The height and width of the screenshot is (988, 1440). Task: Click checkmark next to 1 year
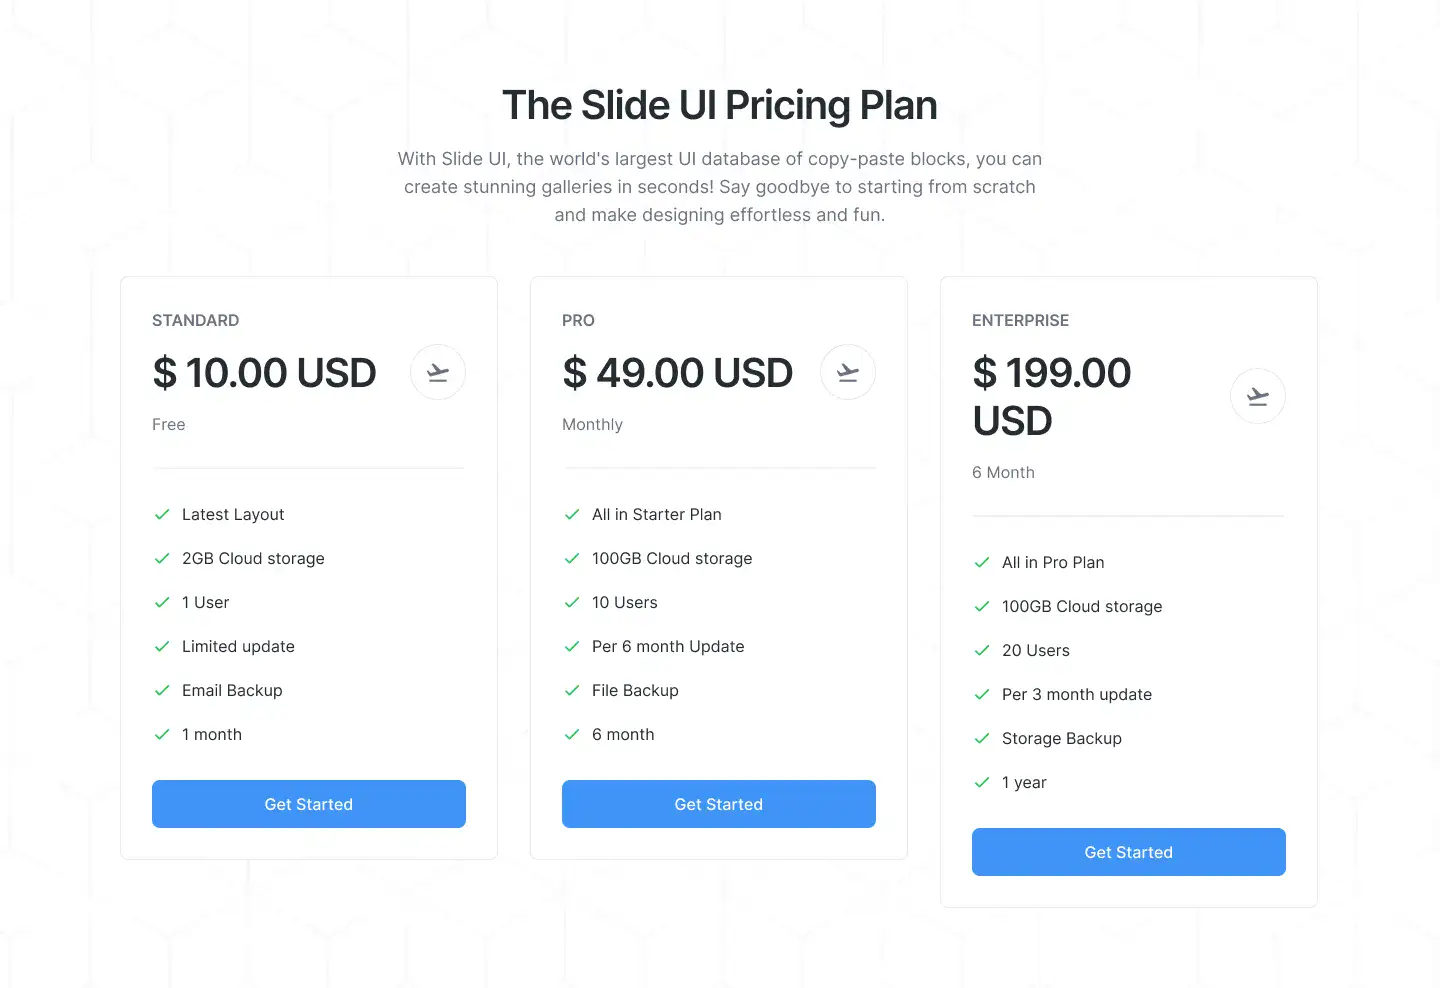pyautogui.click(x=982, y=782)
